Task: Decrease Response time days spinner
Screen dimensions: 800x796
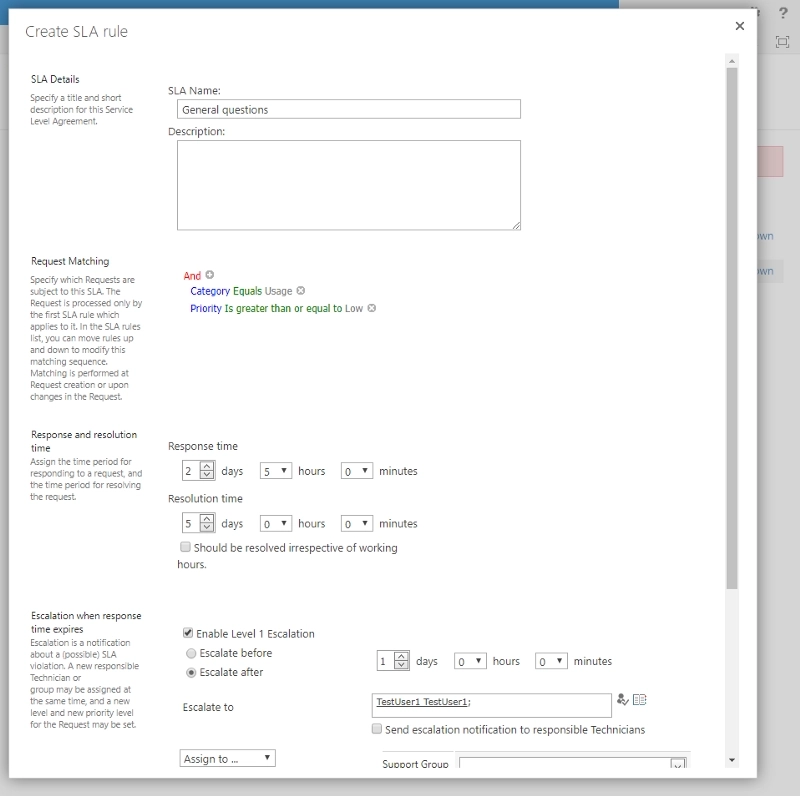Action: coord(207,475)
